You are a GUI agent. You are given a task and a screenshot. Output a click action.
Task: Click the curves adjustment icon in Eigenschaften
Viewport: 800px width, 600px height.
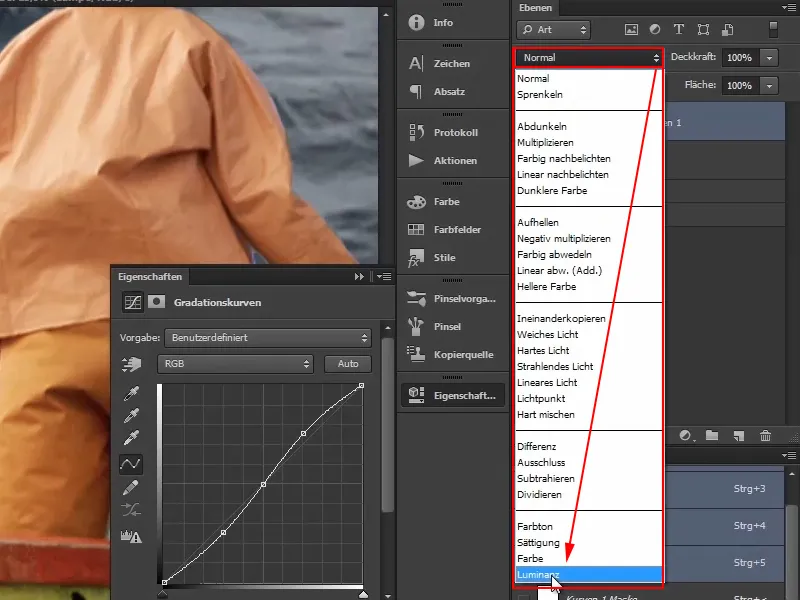tap(133, 302)
